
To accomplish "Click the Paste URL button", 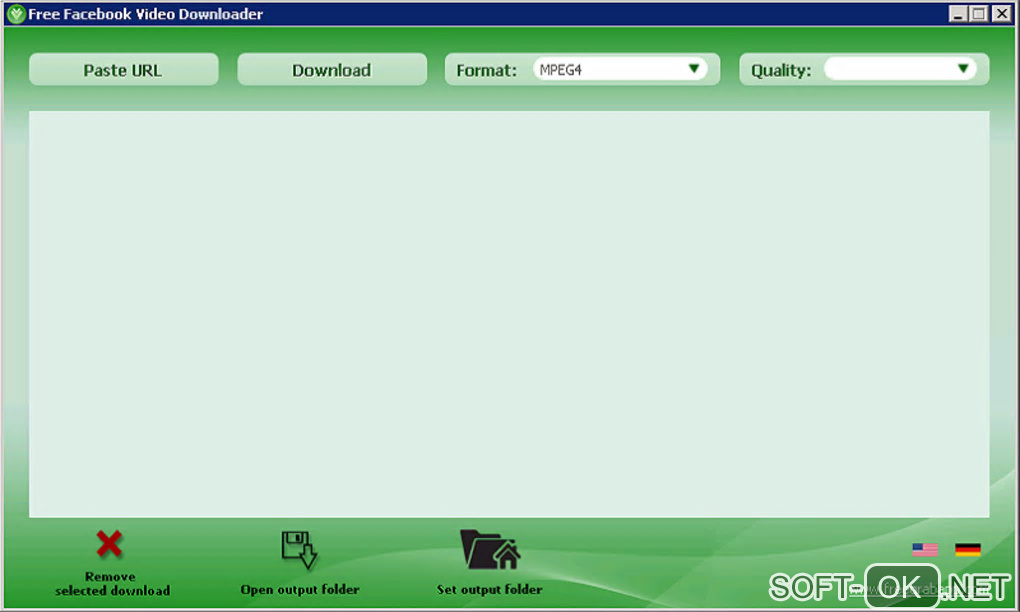I will point(124,70).
